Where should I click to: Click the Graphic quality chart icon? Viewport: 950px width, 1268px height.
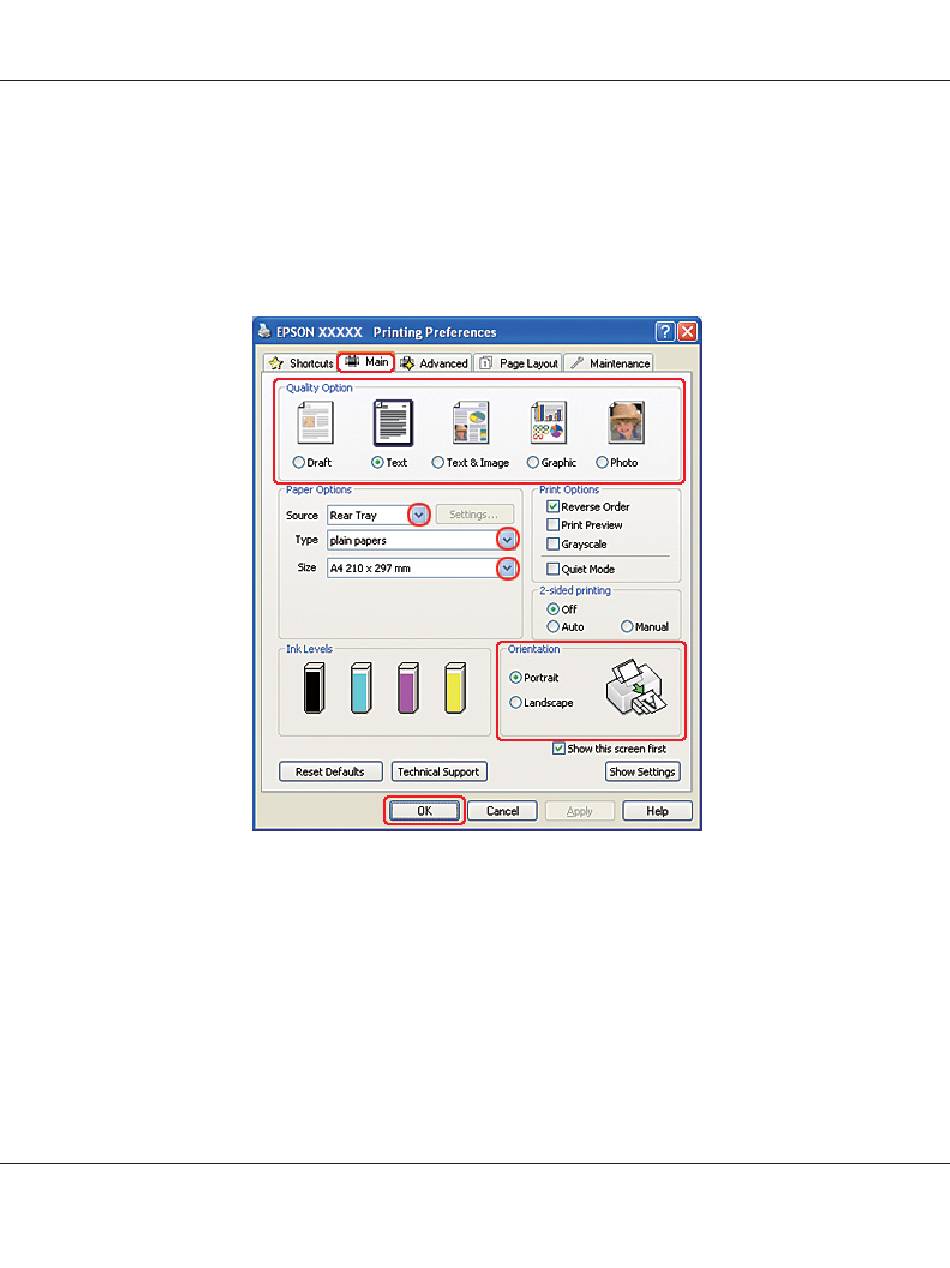point(549,423)
